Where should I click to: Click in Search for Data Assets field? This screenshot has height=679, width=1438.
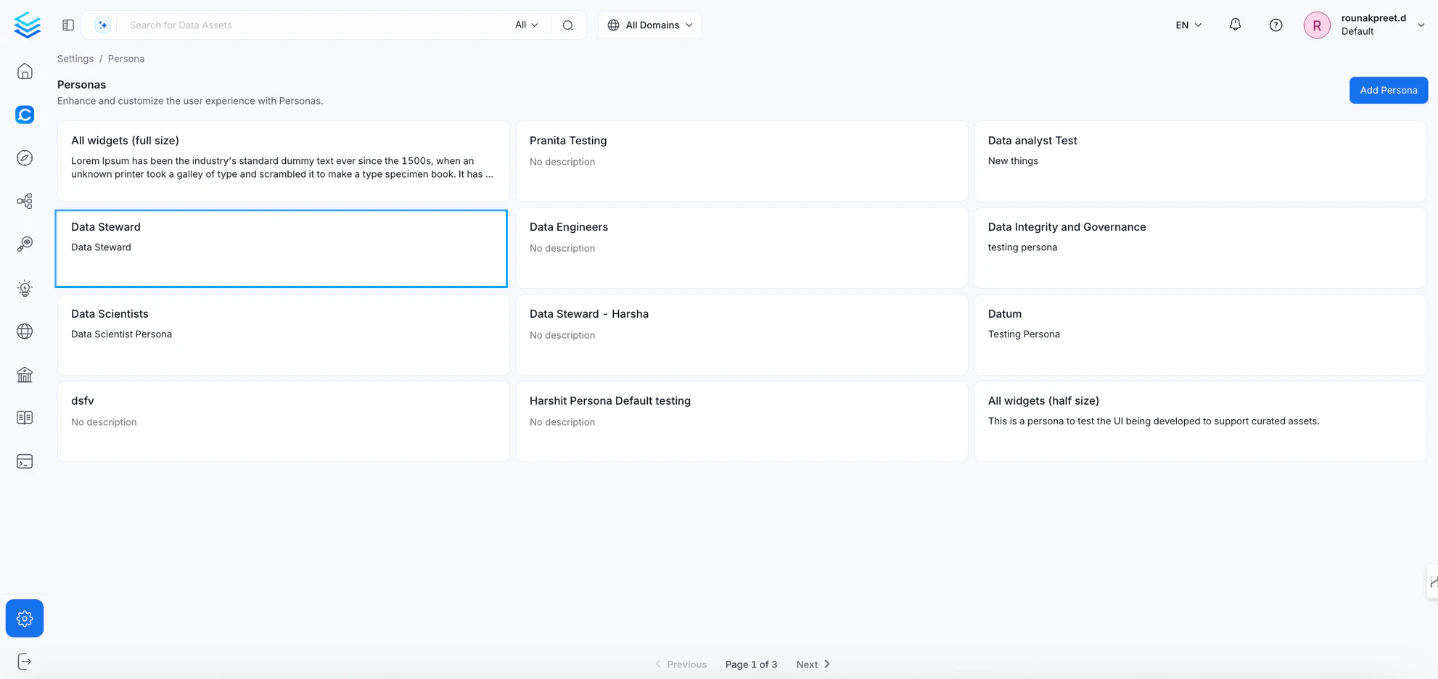(x=315, y=25)
